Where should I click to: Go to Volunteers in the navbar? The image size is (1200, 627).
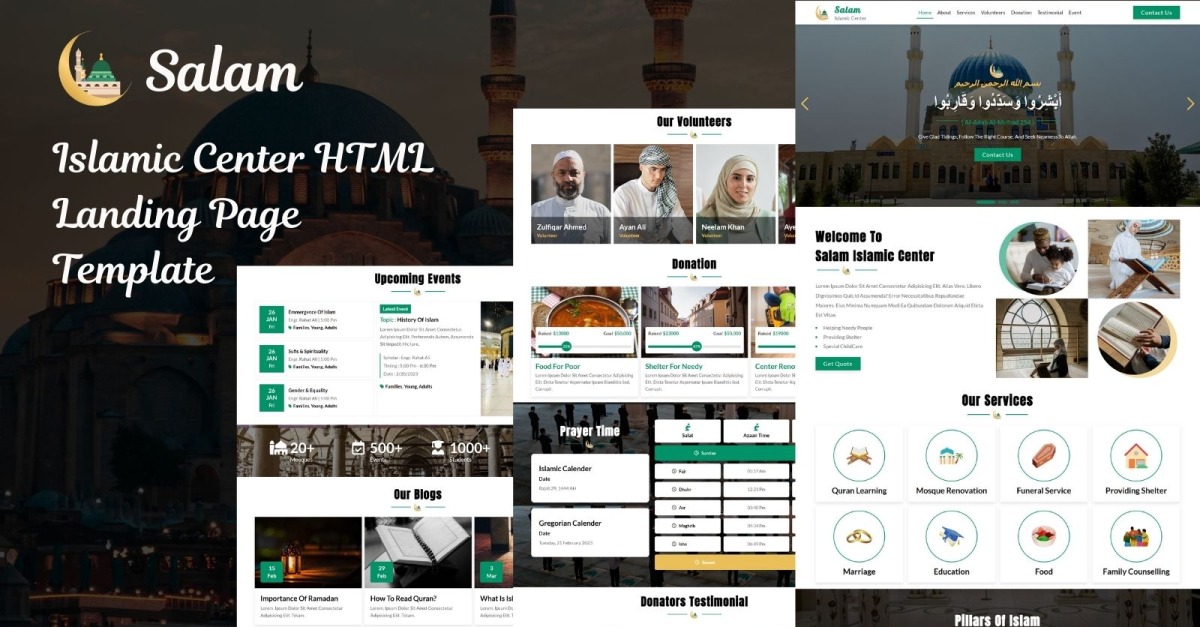(993, 13)
